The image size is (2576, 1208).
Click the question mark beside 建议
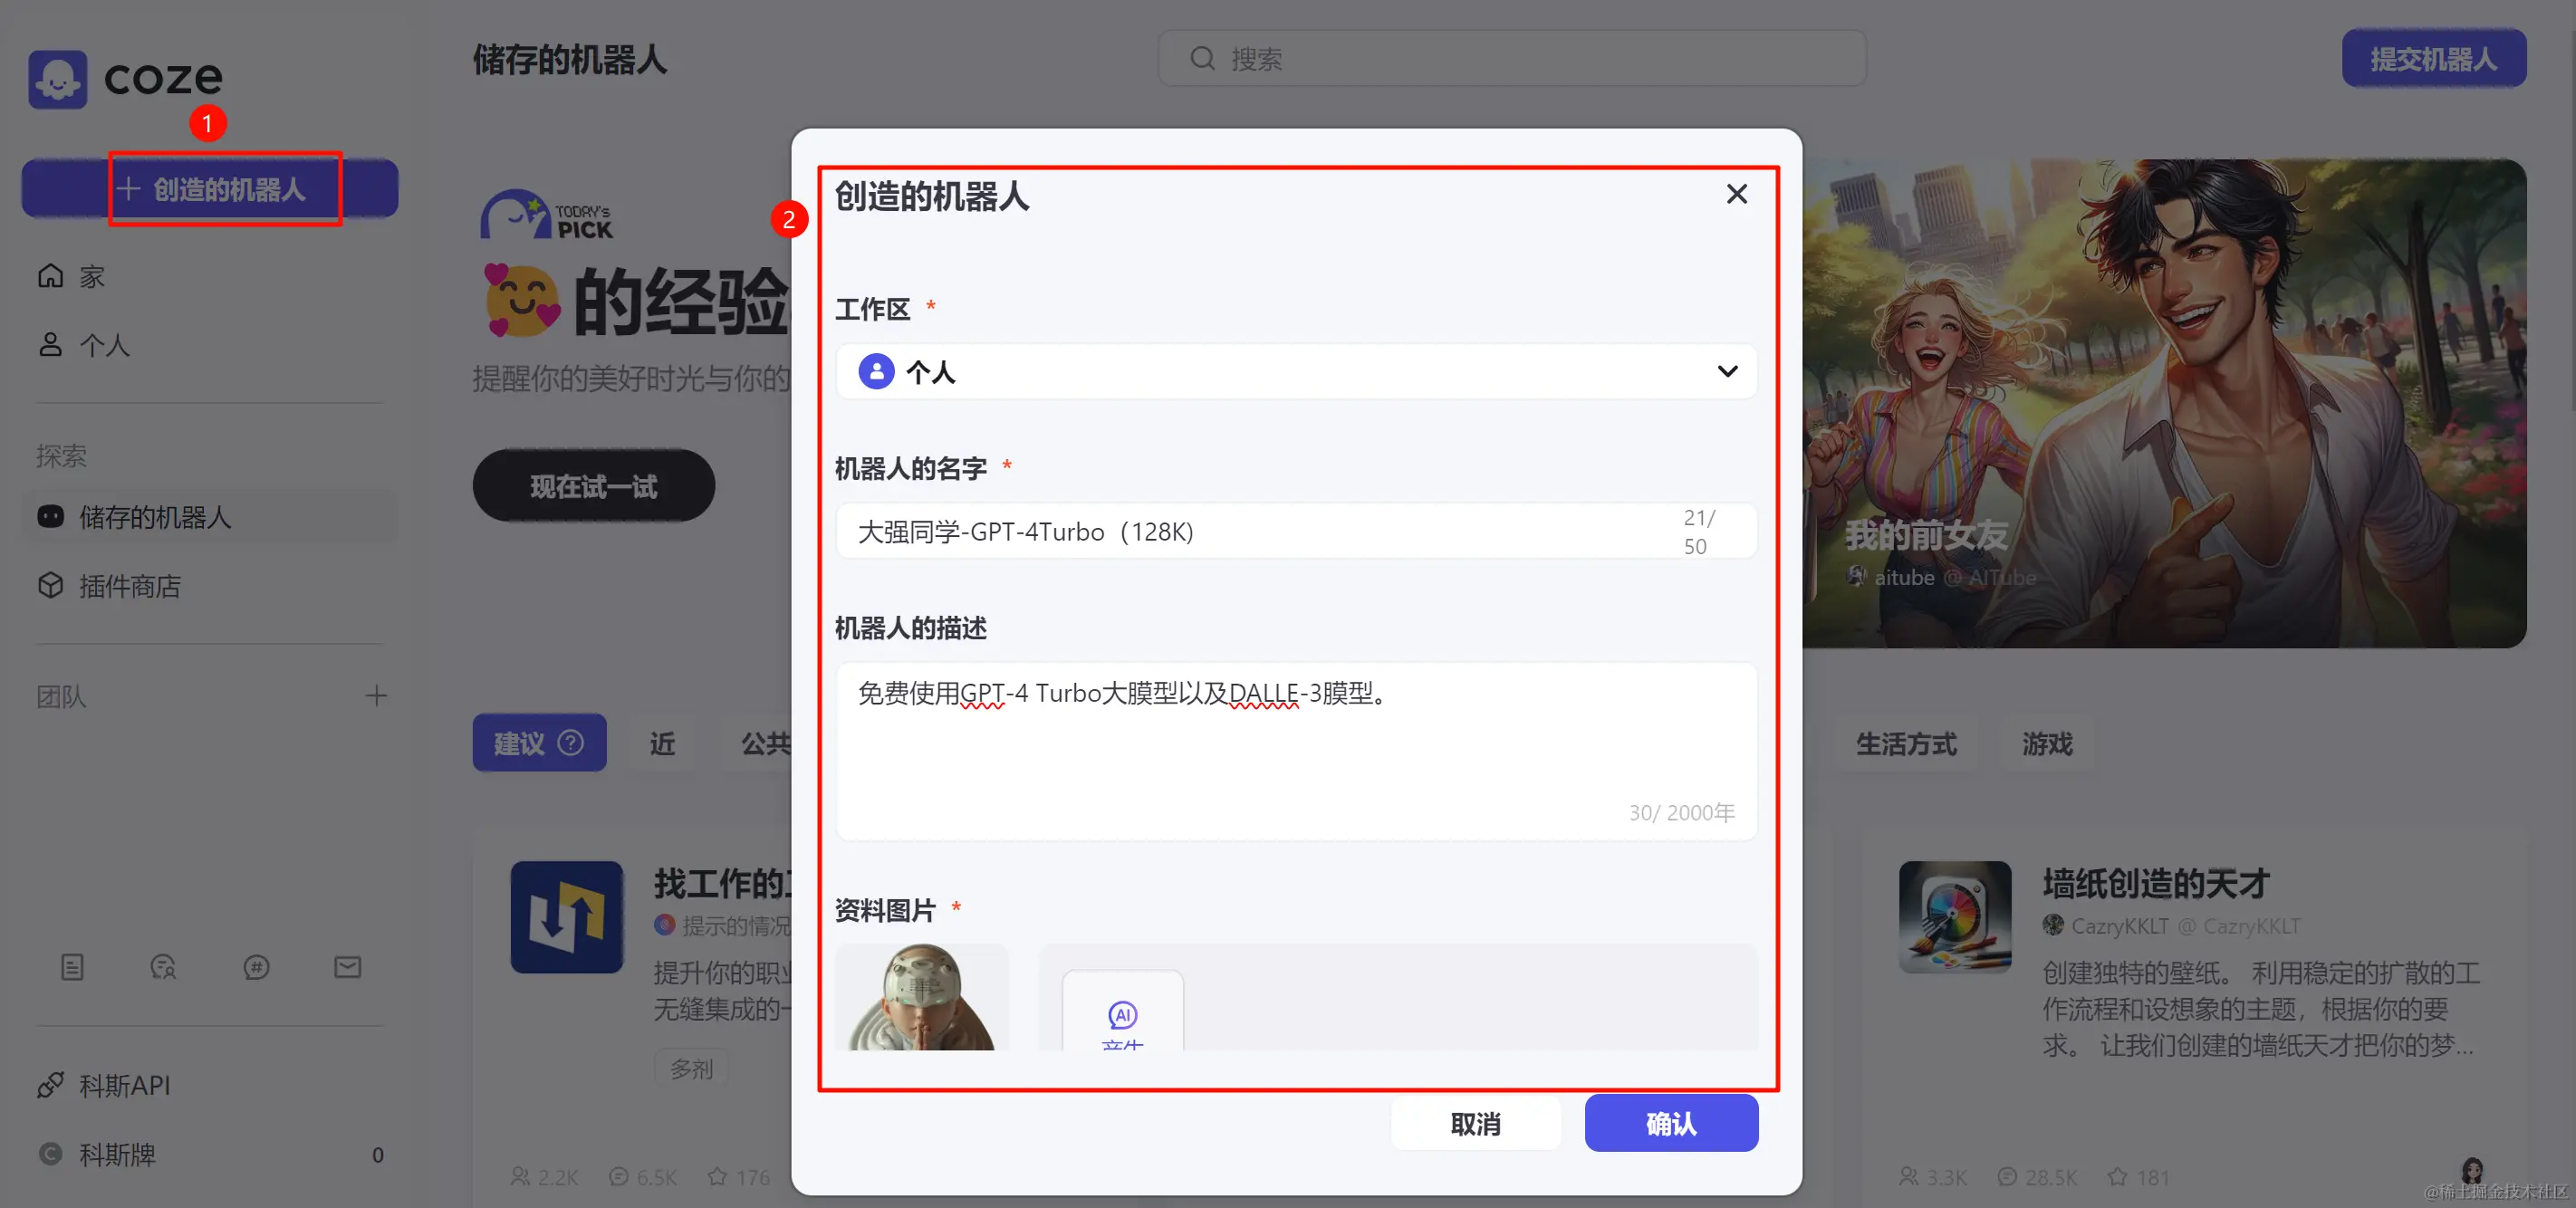571,743
